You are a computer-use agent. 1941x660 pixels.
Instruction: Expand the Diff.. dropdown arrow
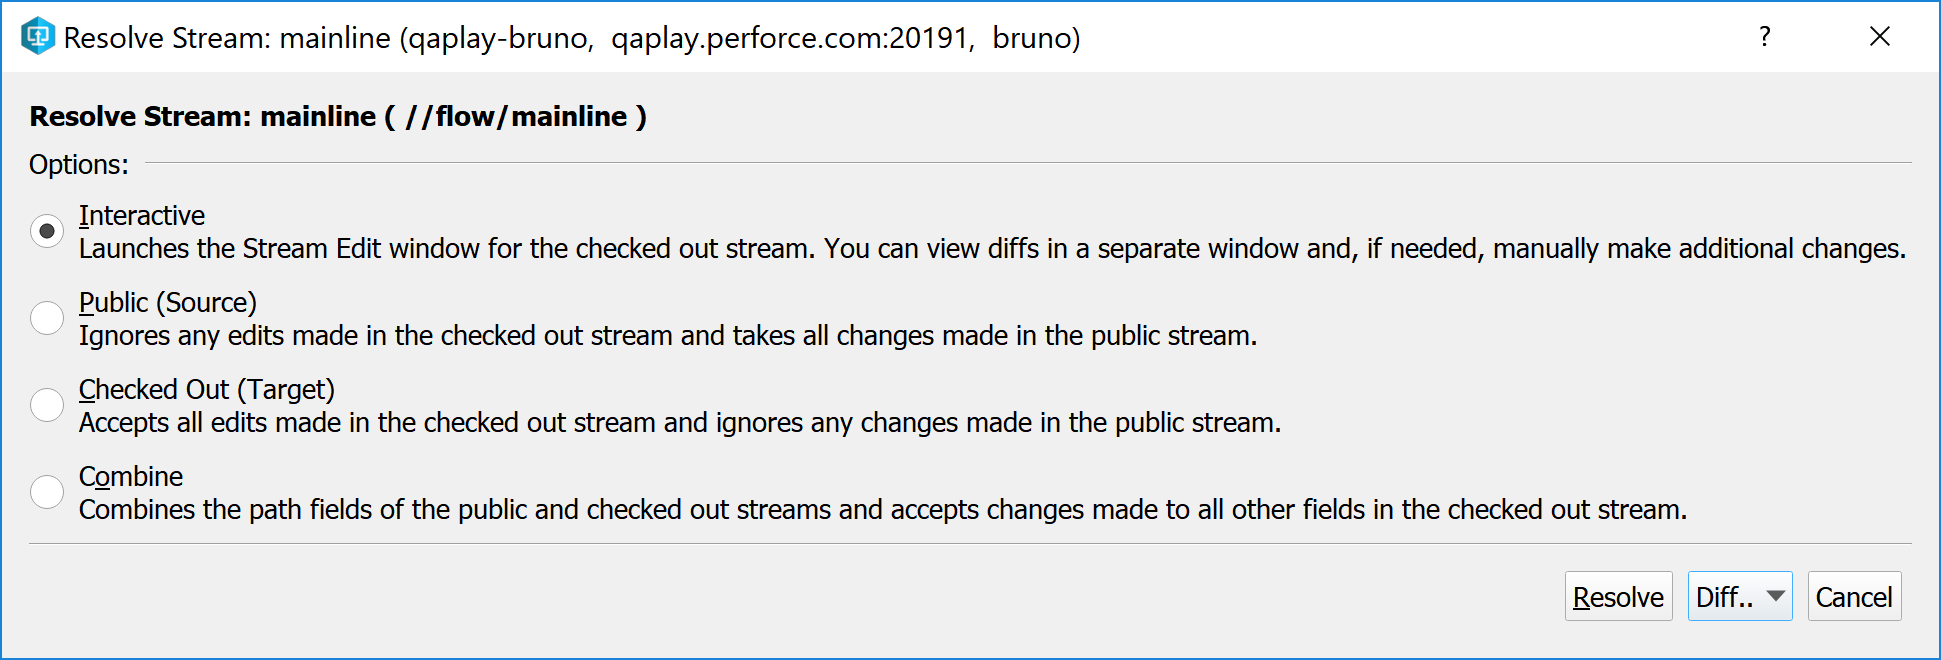pos(1776,596)
